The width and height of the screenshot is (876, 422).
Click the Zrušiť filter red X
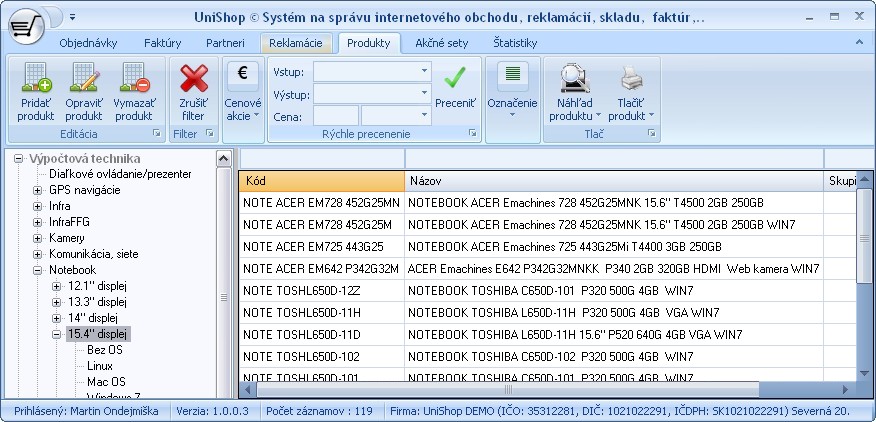(194, 78)
